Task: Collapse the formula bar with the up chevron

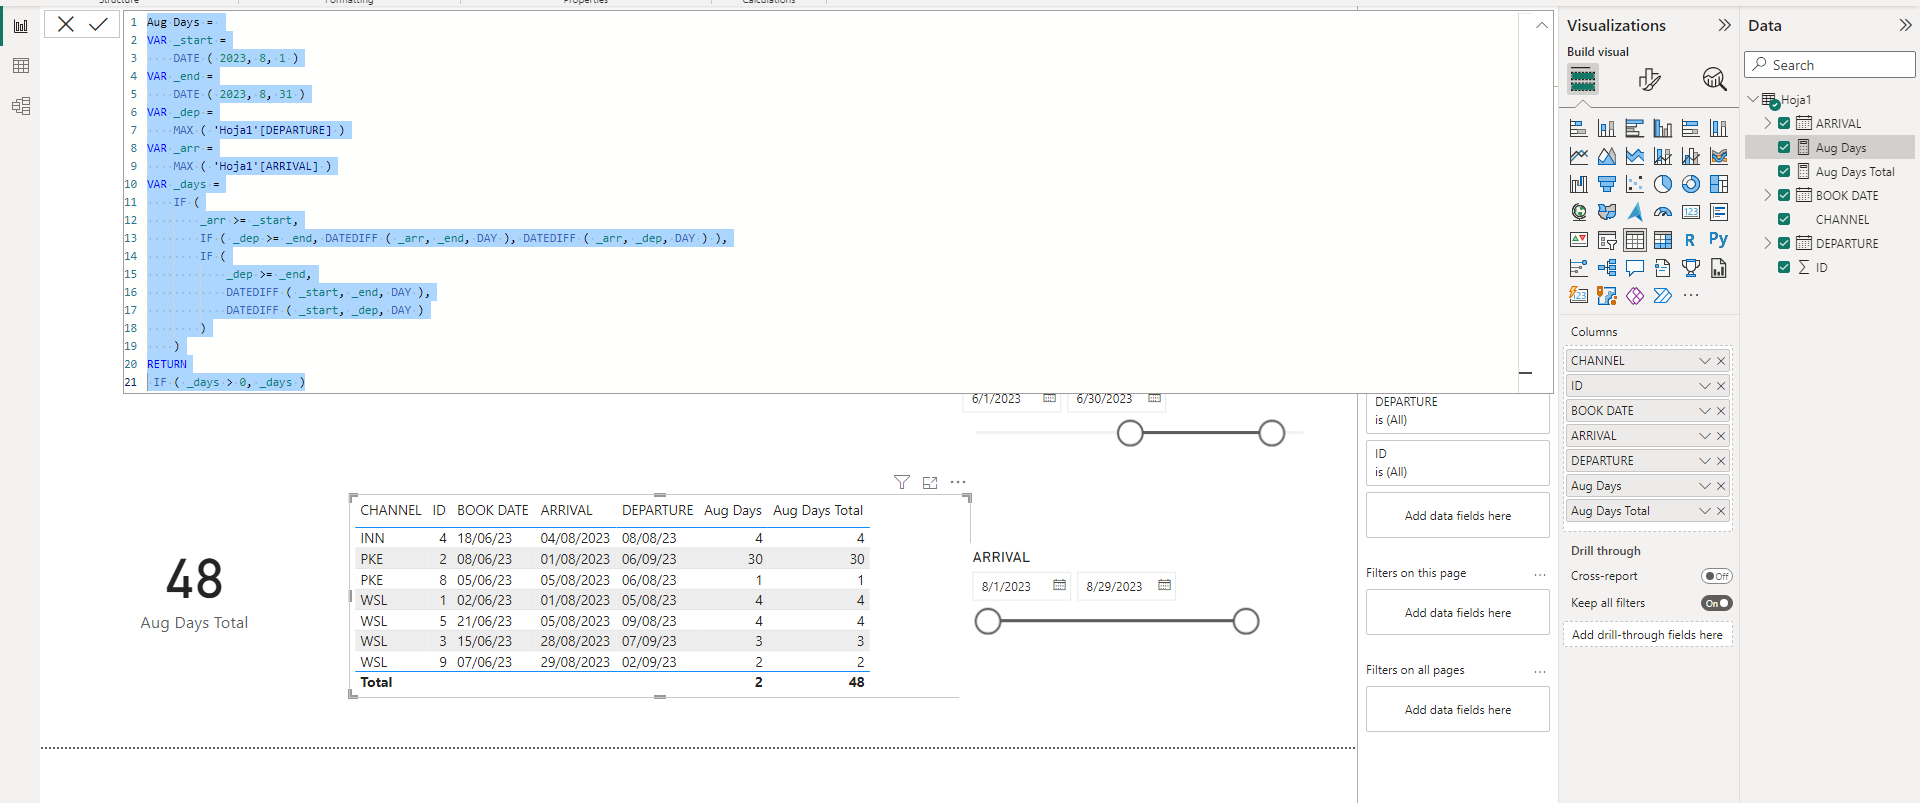Action: (1542, 26)
